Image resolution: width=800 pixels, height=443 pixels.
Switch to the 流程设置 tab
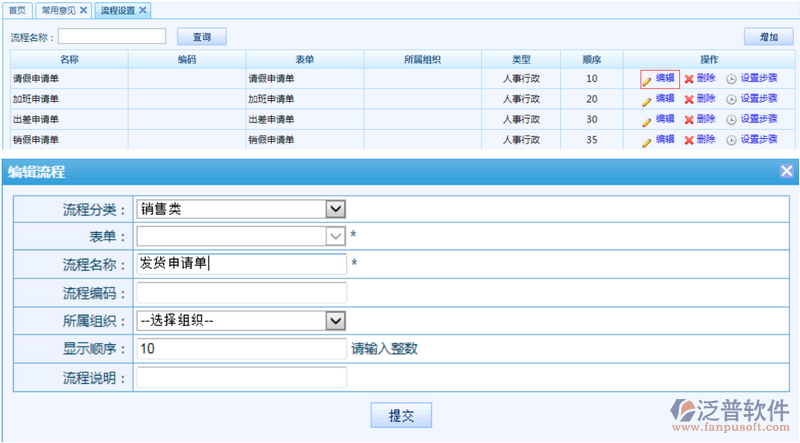tap(118, 10)
